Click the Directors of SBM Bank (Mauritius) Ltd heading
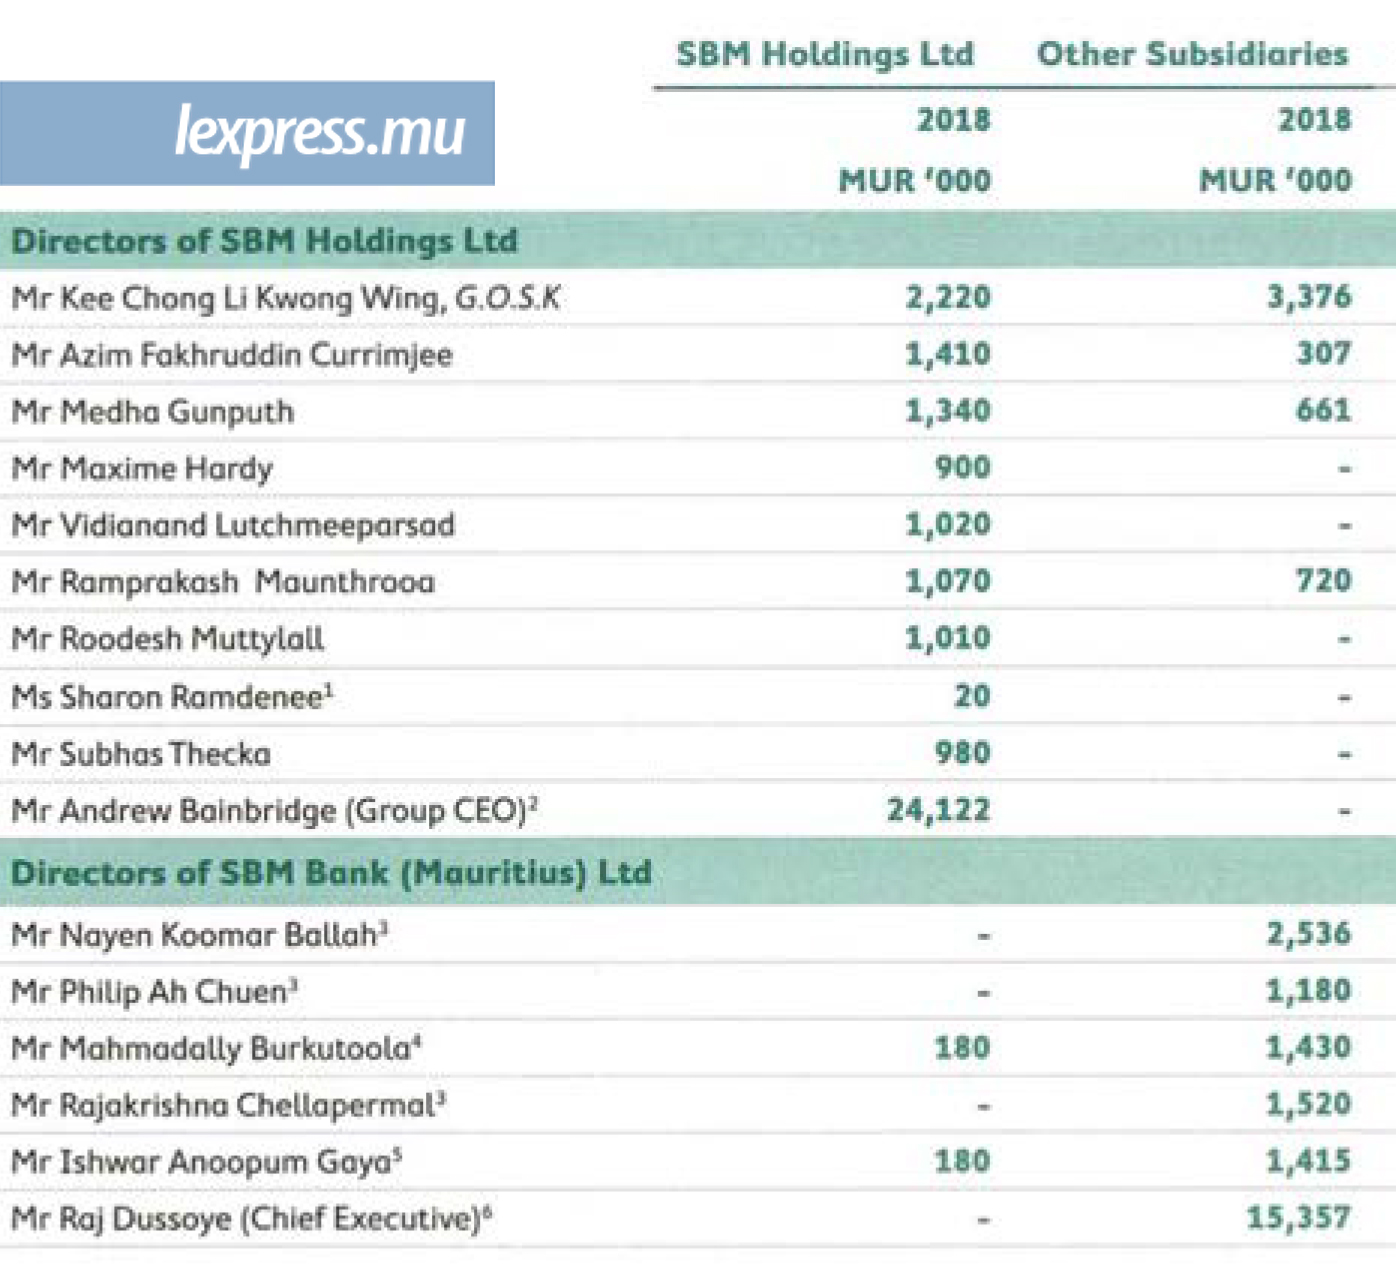The image size is (1396, 1273). pos(331,872)
